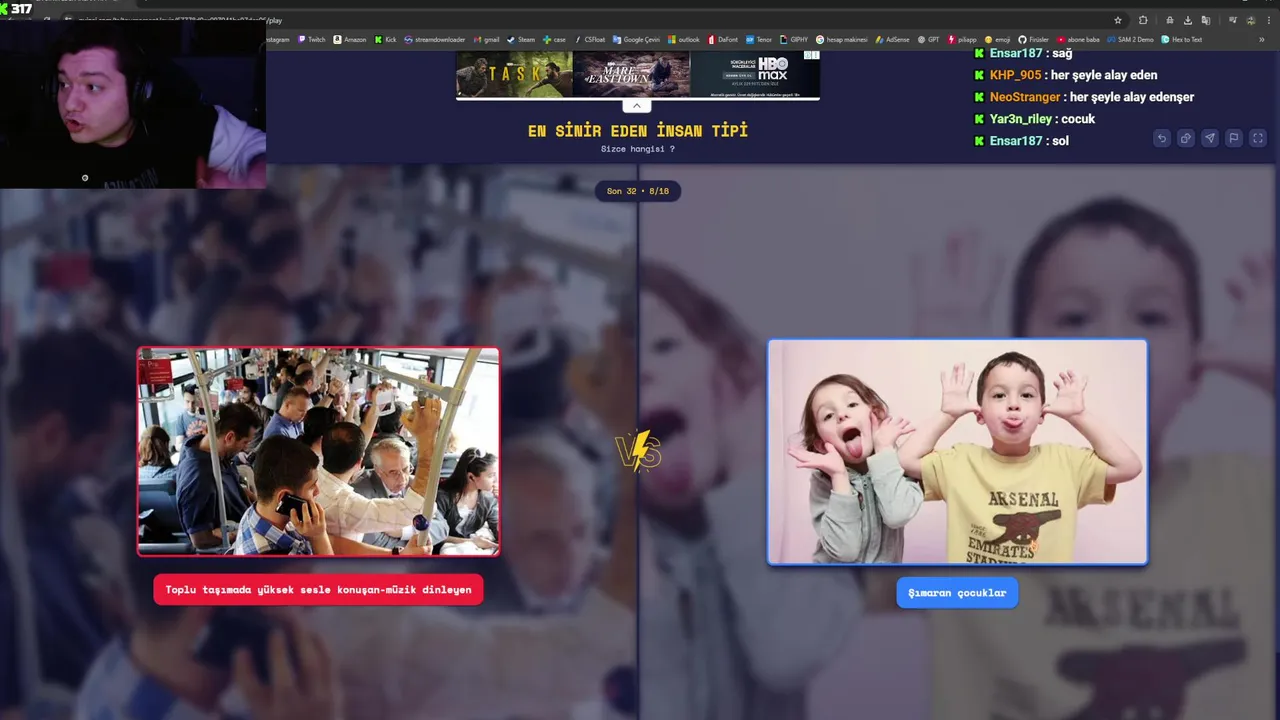Open the CSFloat bookmark
Viewport: 1280px width, 720px height.
click(x=590, y=40)
